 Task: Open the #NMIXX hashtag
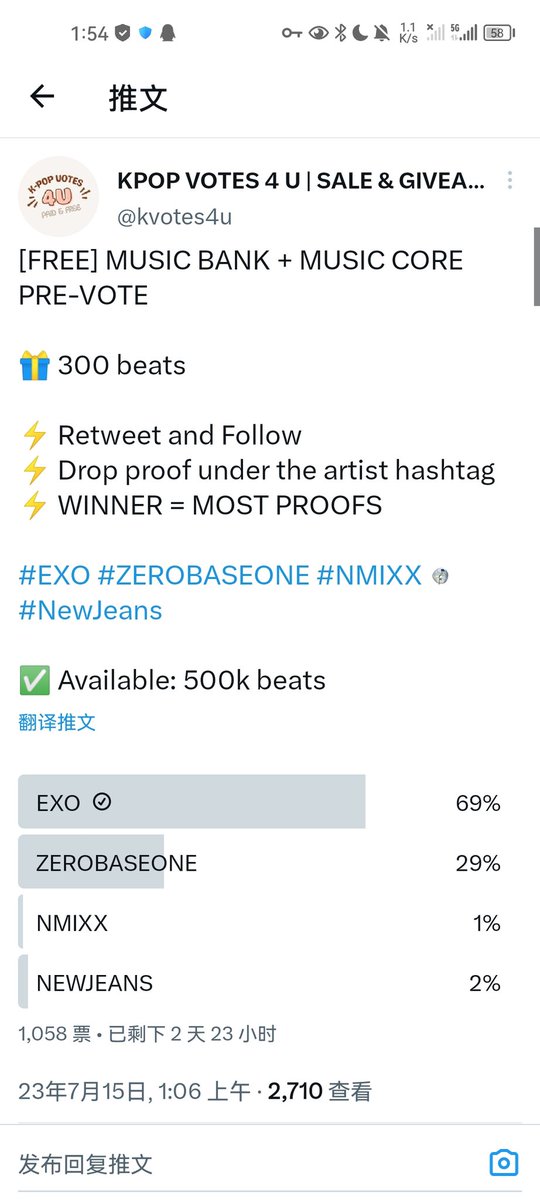pyautogui.click(x=368, y=575)
